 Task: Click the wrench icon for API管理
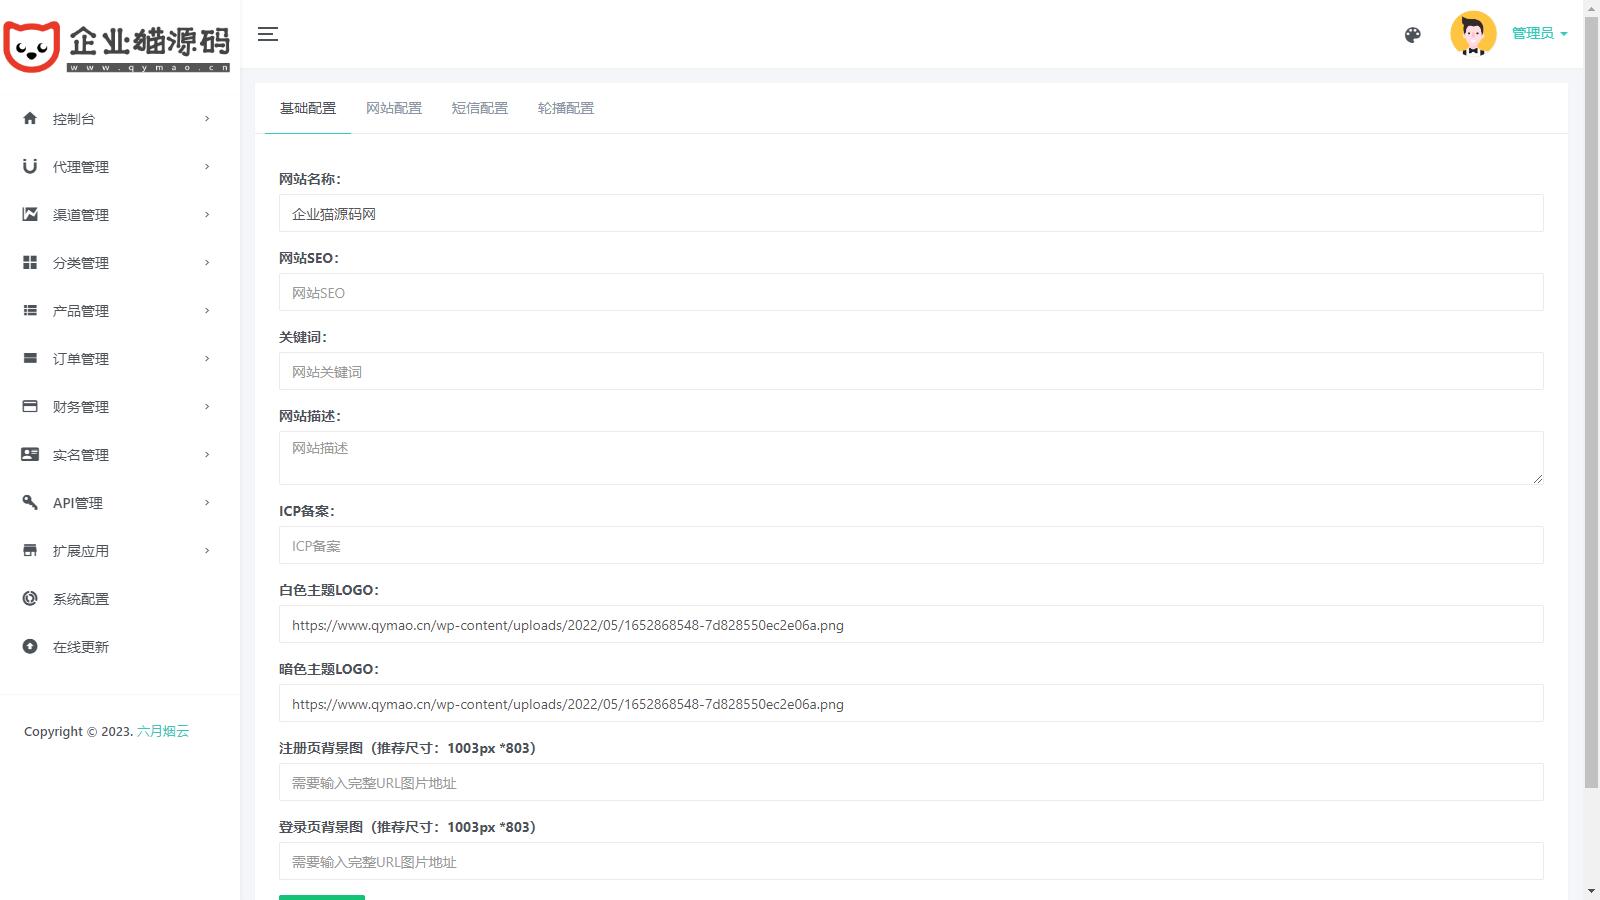point(30,502)
